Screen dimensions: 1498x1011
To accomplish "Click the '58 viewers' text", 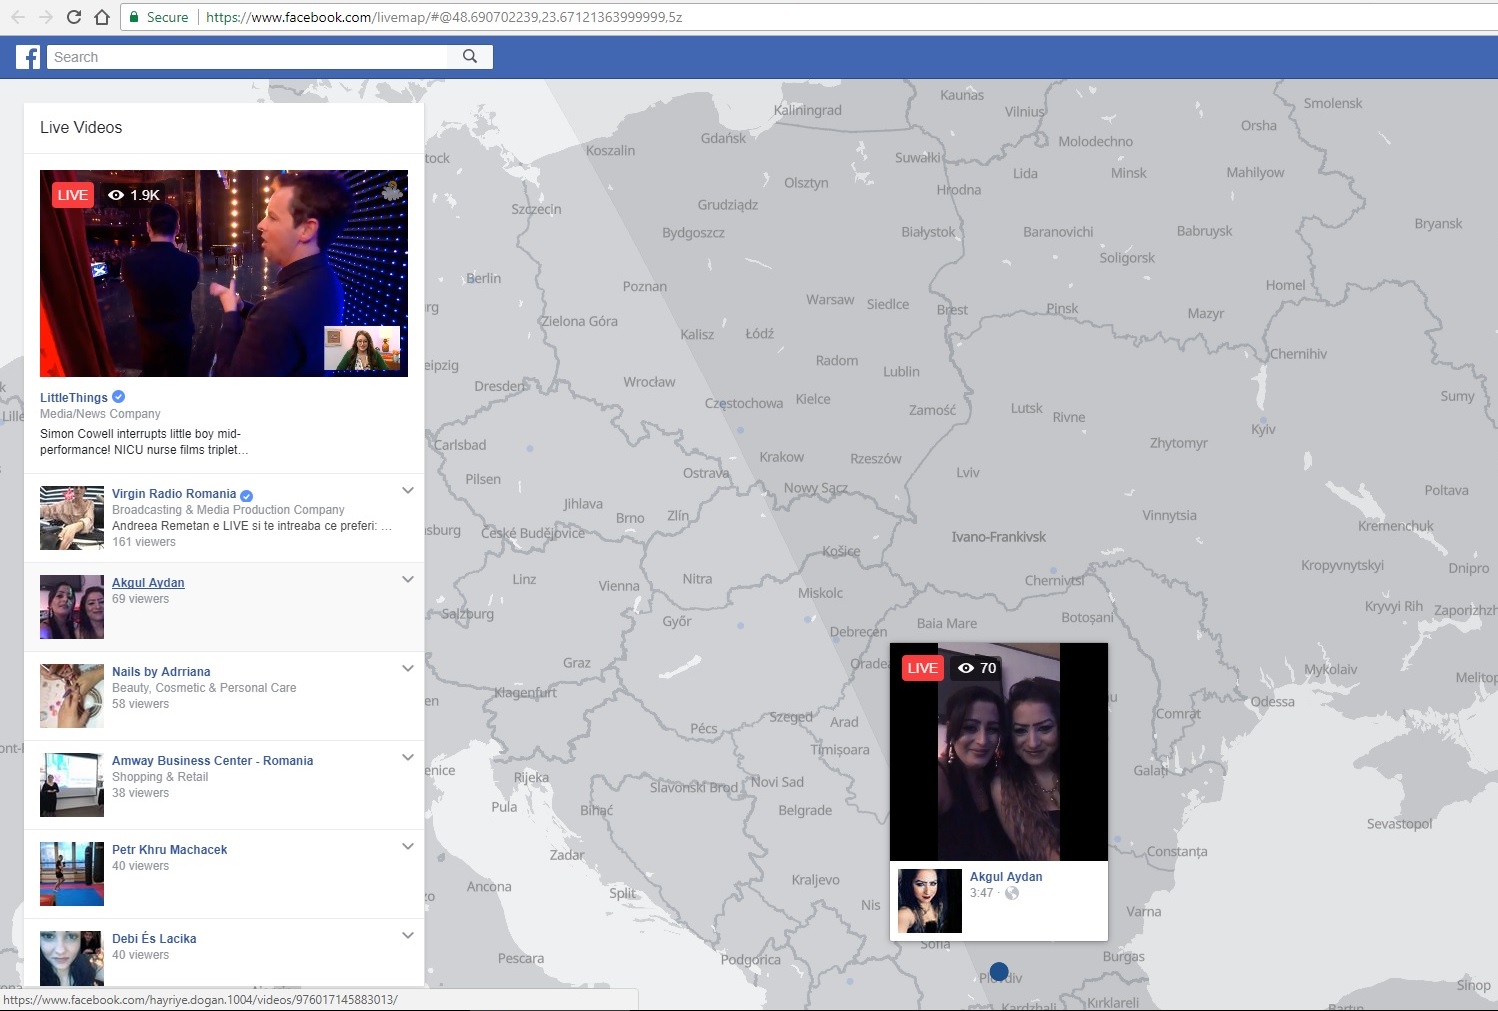I will click(x=141, y=704).
